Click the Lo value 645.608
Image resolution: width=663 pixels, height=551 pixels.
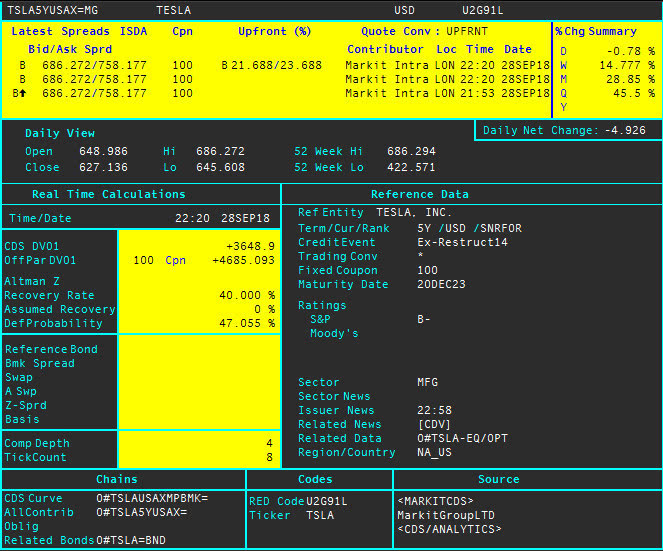point(220,167)
